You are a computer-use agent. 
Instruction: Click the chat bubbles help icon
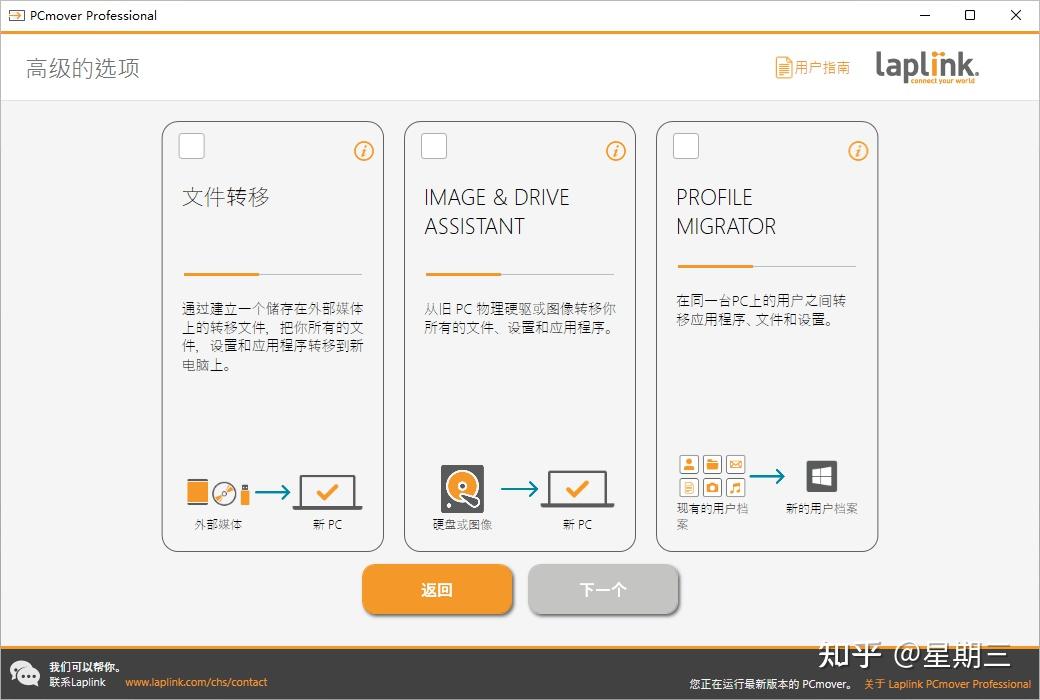tap(25, 673)
